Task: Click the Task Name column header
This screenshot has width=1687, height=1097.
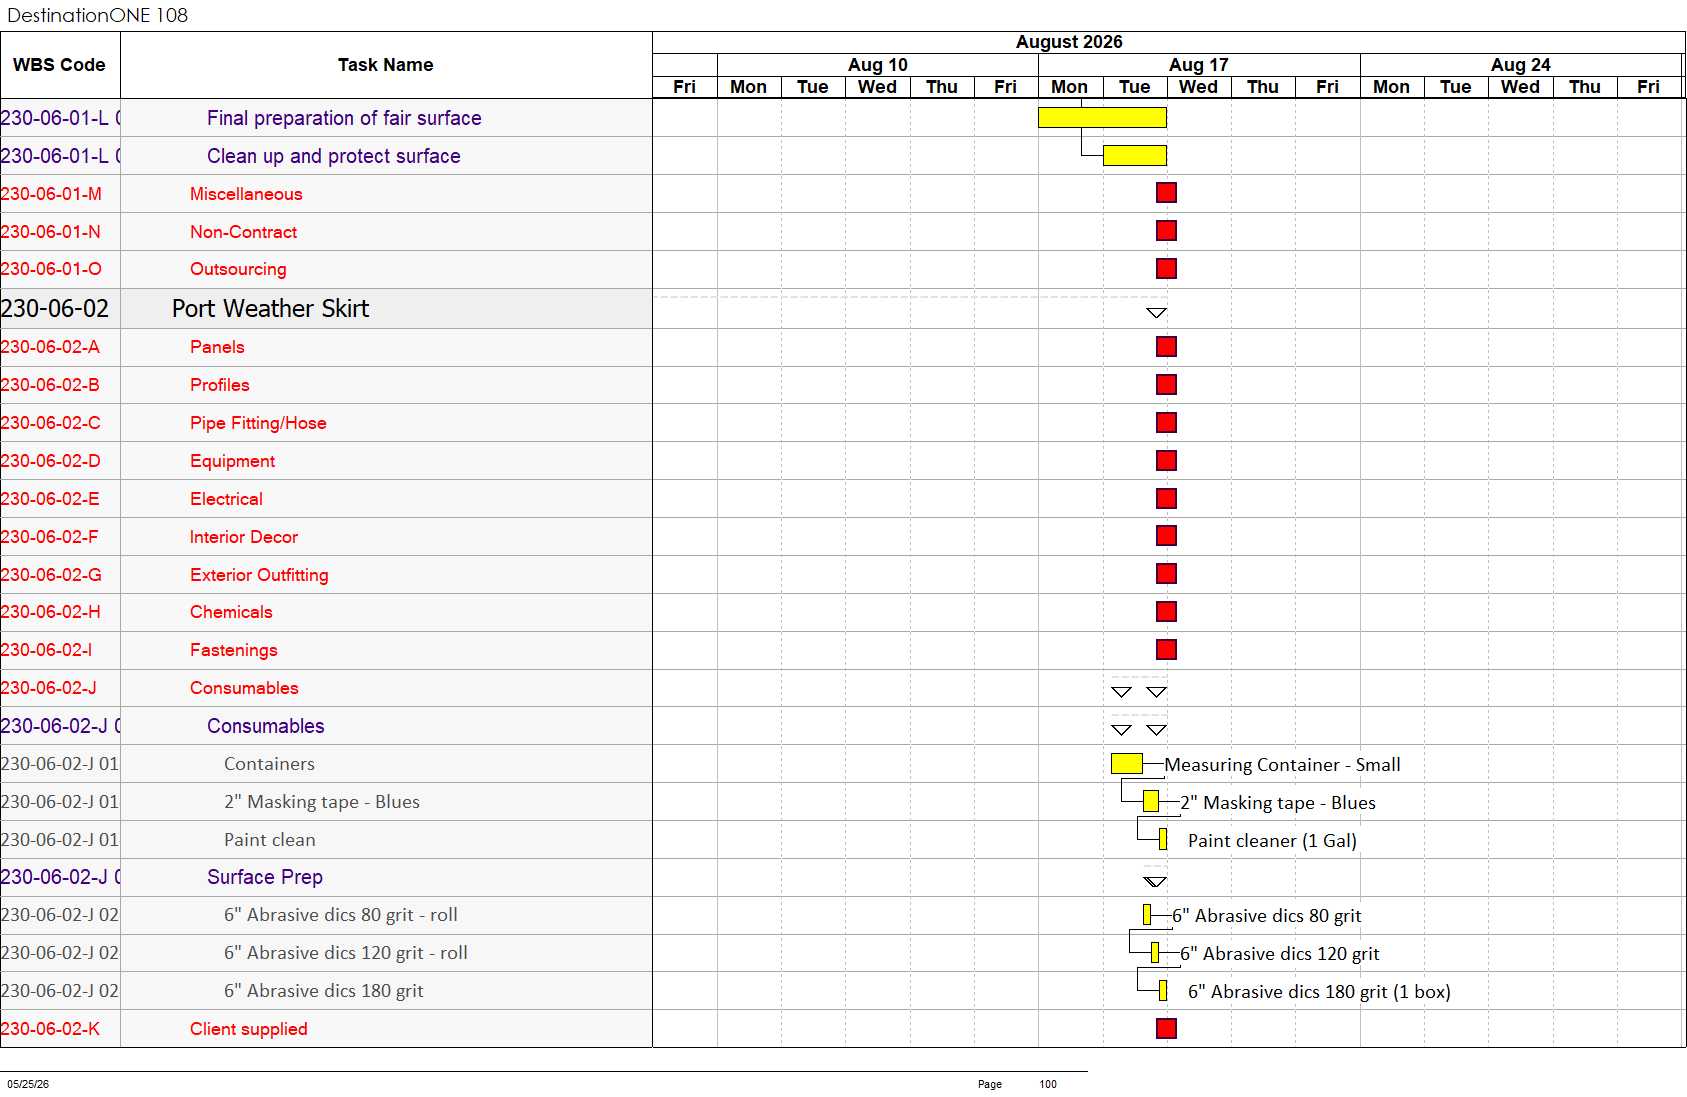Action: coord(386,65)
